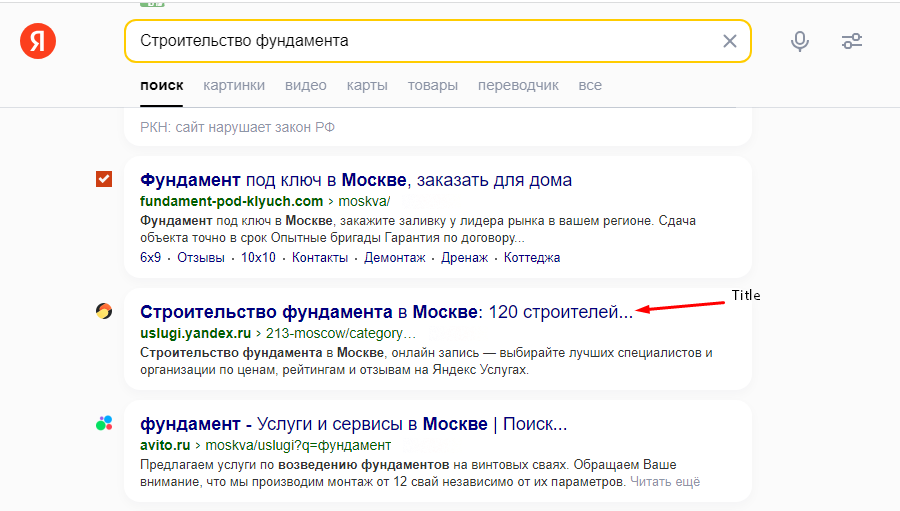900x511 pixels.
Task: Click fundament-pod-klyuch.com favicon
Action: tap(104, 179)
